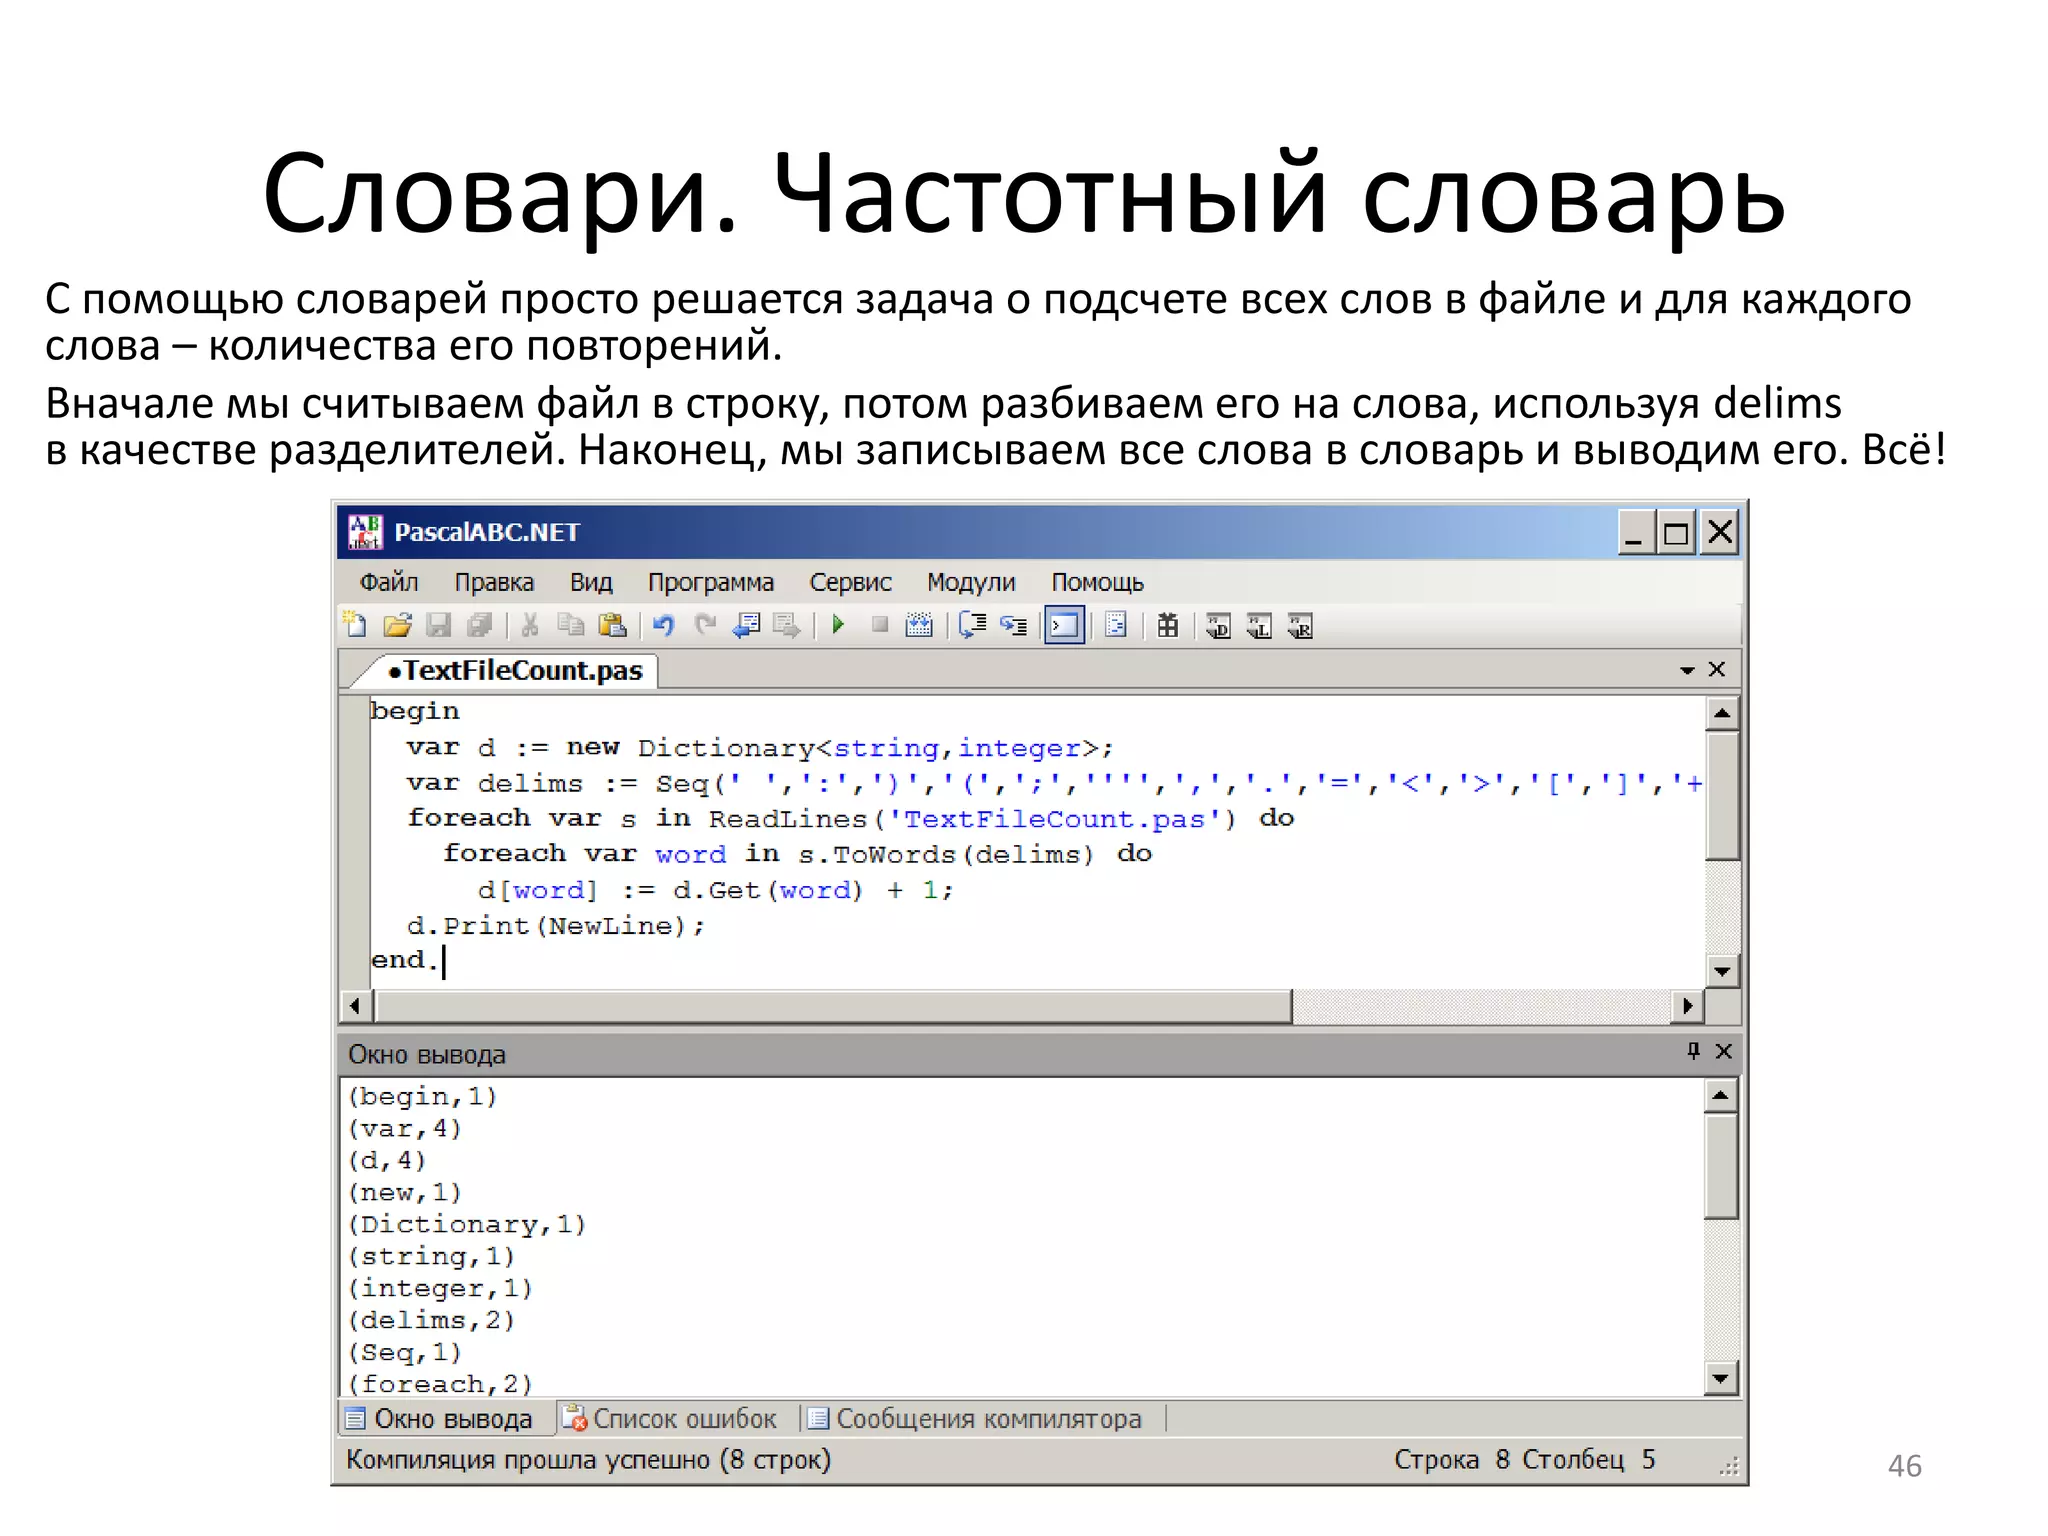
Task: Close the PascalABC.NET window
Action: [x=1720, y=532]
